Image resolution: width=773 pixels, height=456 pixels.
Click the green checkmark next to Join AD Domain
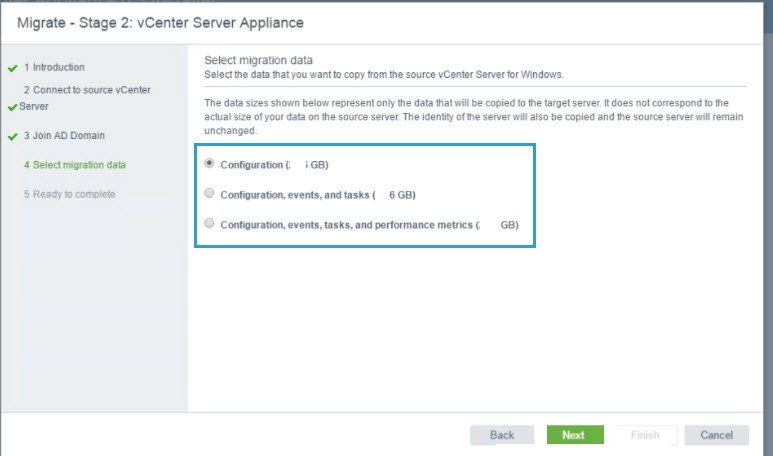click(x=12, y=136)
